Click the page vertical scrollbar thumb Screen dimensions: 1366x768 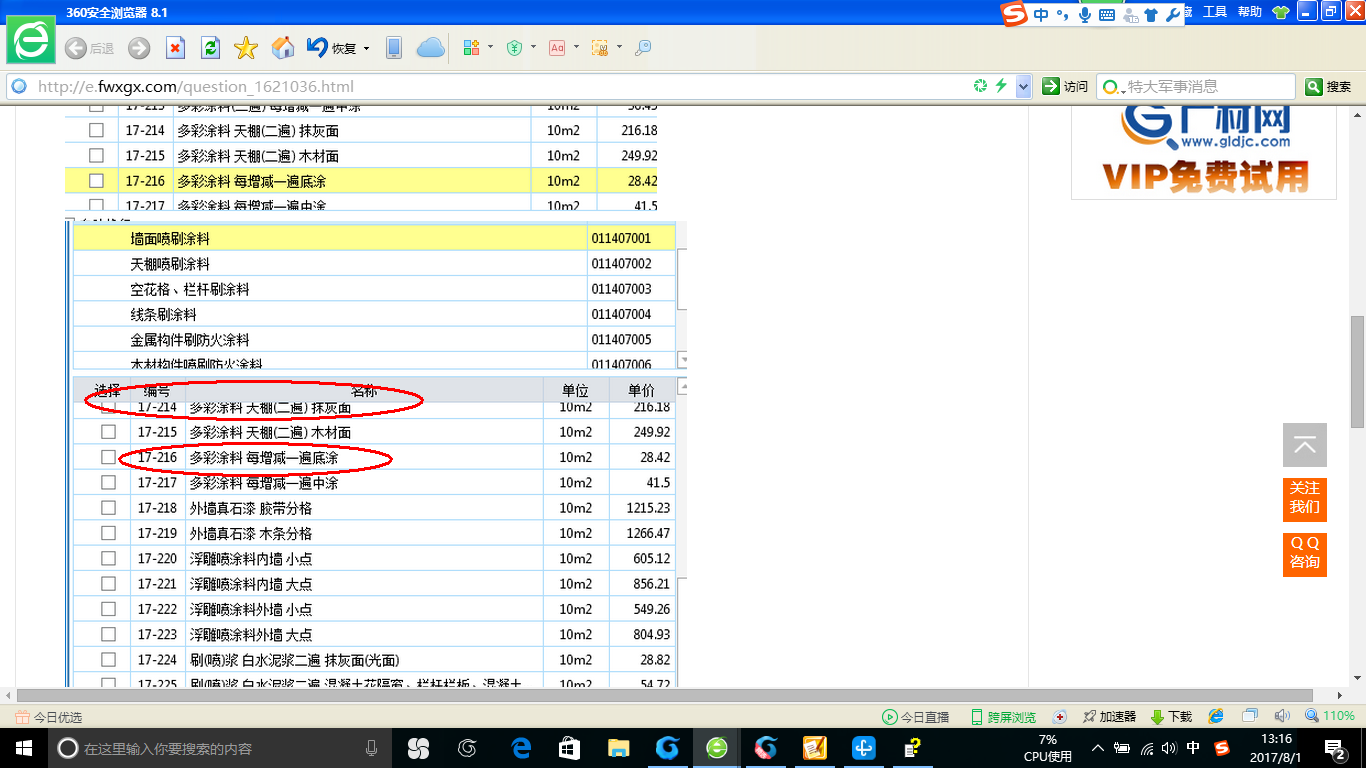pyautogui.click(x=1357, y=372)
